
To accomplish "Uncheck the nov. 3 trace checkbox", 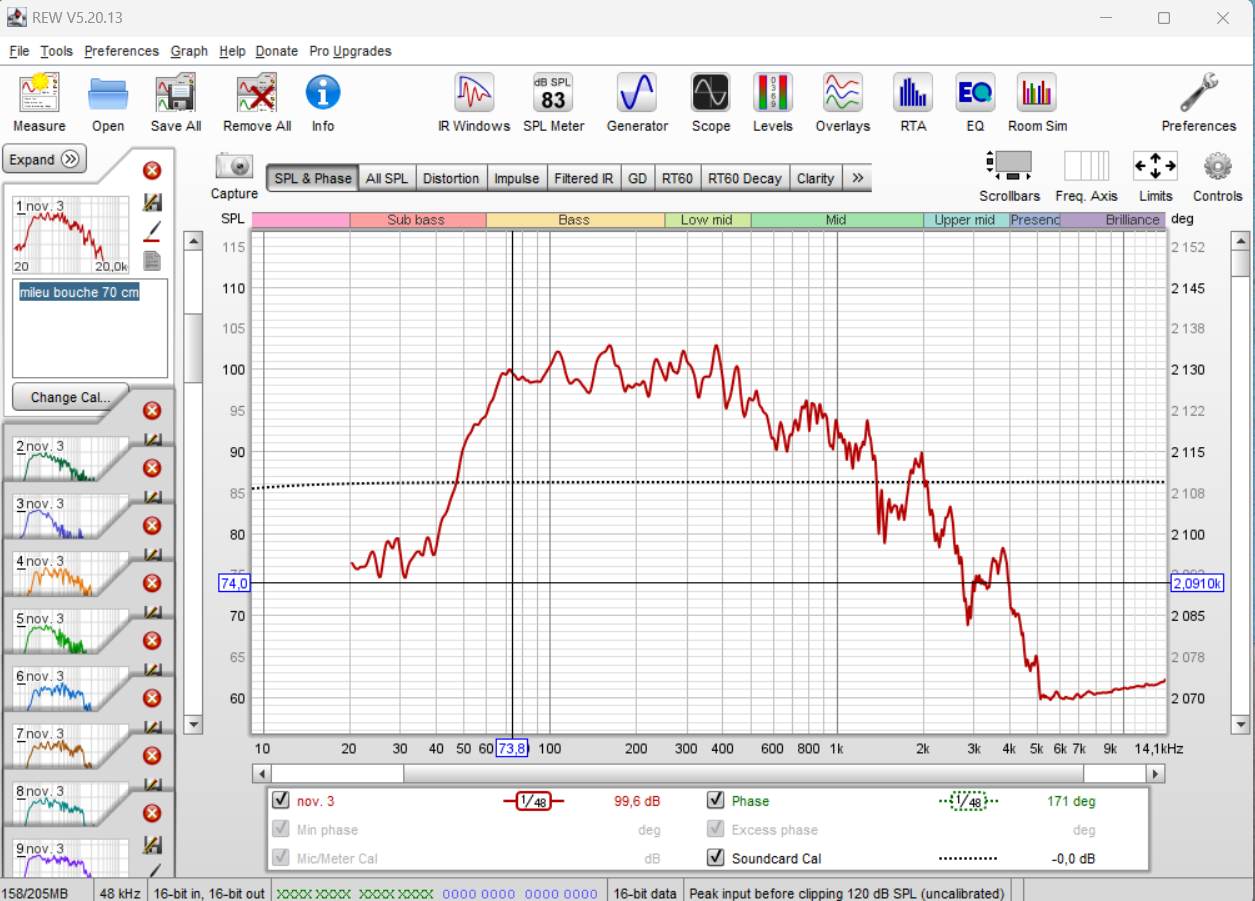I will (281, 800).
